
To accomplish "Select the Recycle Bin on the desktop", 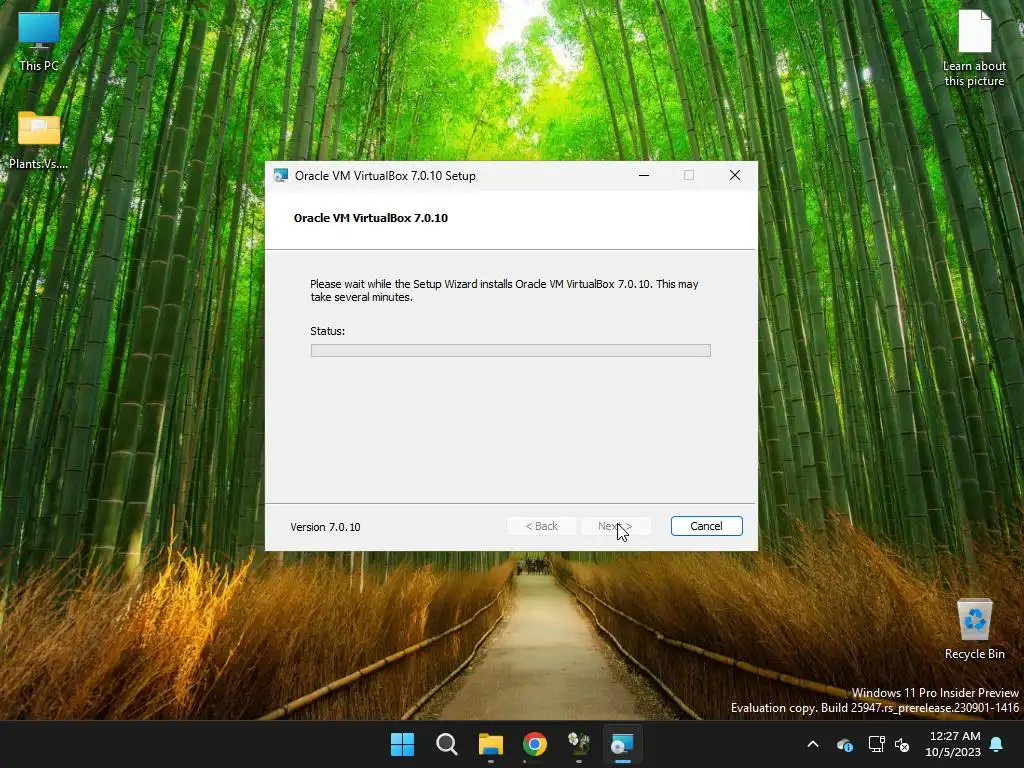I will [974, 630].
